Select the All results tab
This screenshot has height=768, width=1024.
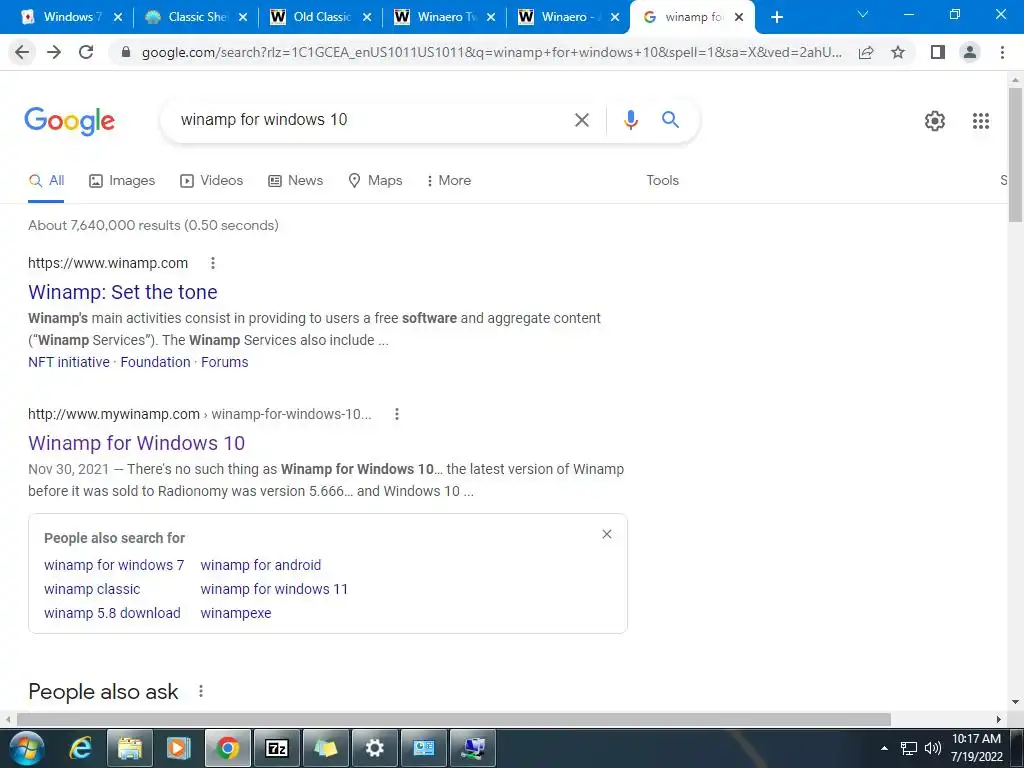click(46, 180)
